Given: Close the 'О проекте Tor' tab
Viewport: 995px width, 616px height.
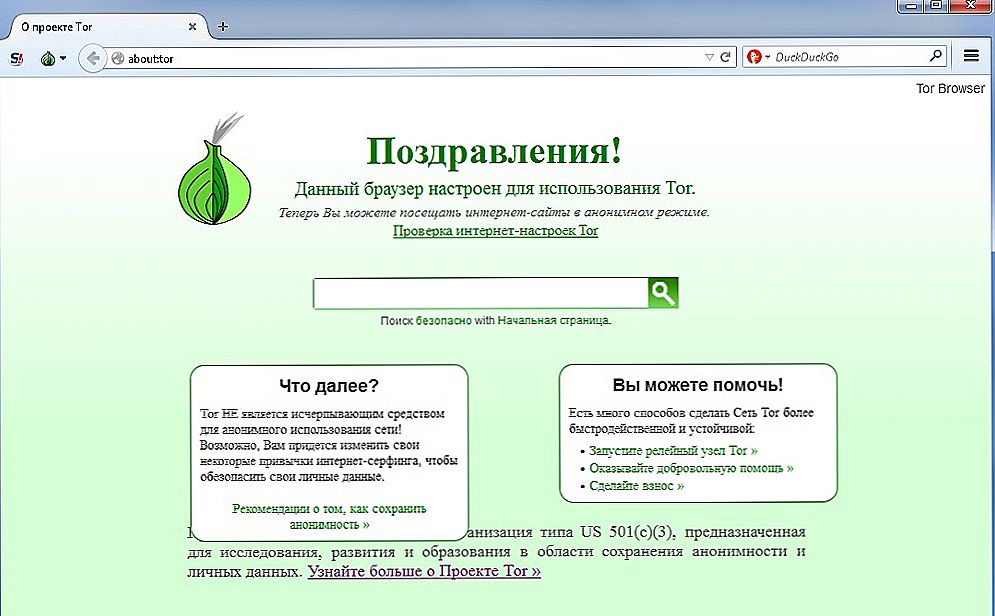Looking at the screenshot, I should click(192, 27).
